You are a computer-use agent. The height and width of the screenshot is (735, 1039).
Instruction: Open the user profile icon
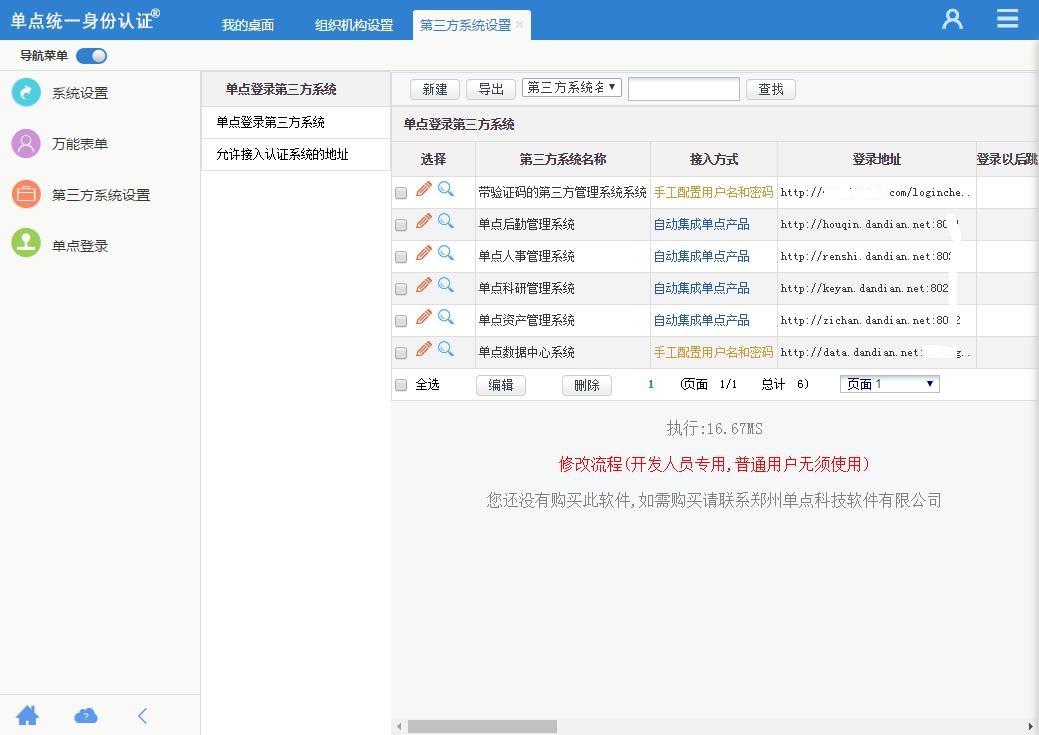952,19
